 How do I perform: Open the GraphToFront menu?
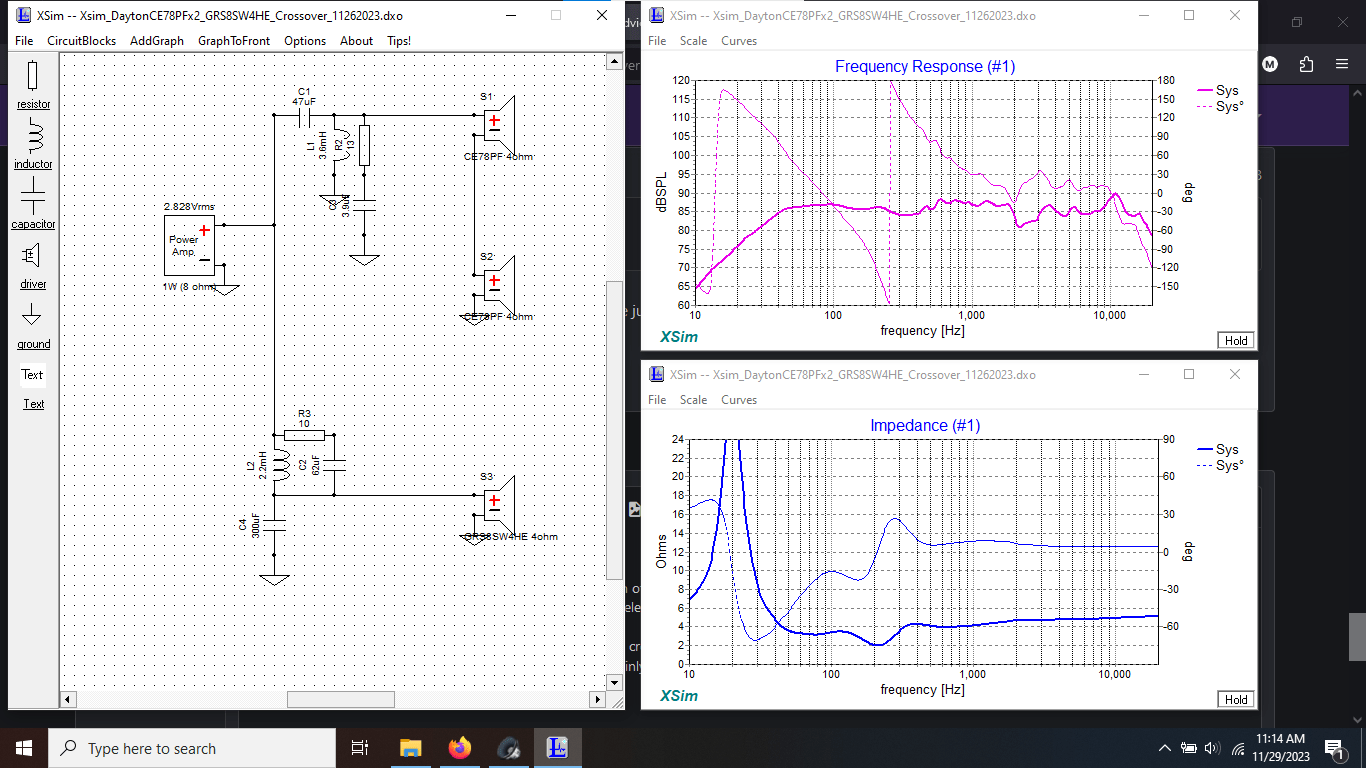[x=234, y=41]
